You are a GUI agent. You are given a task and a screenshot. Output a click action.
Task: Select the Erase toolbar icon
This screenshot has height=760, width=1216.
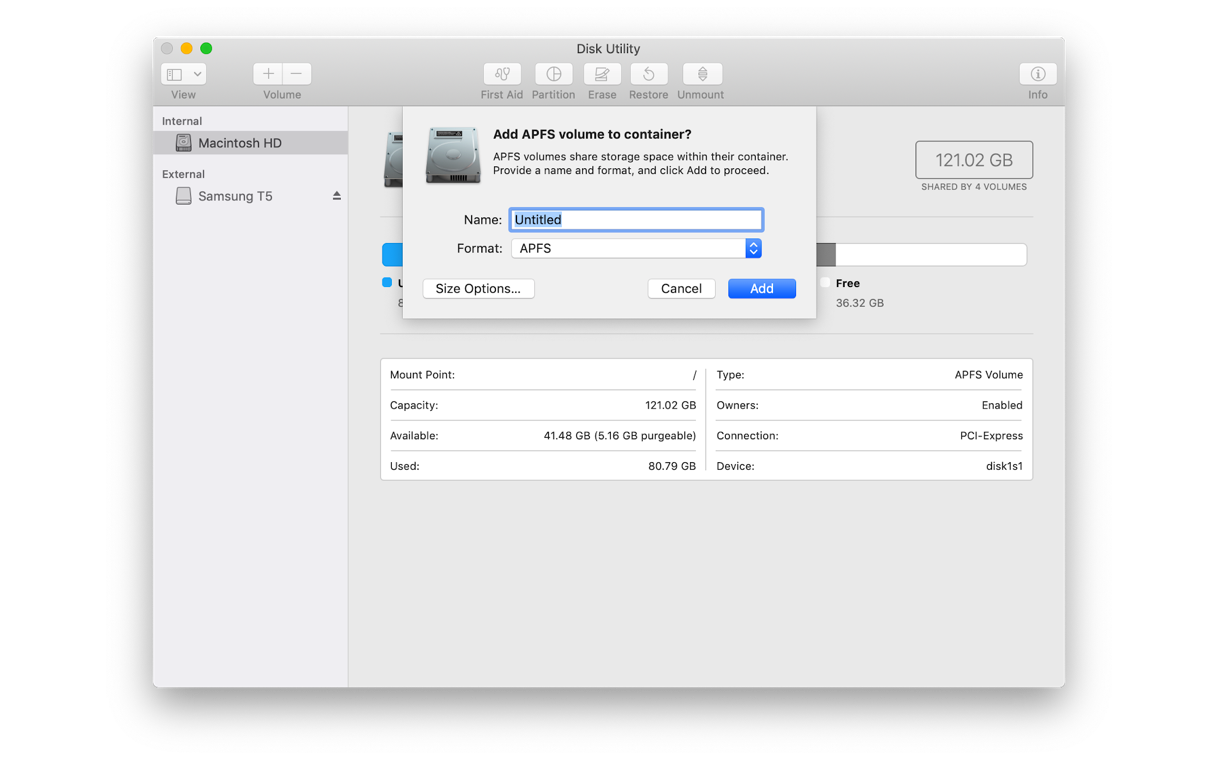602,74
